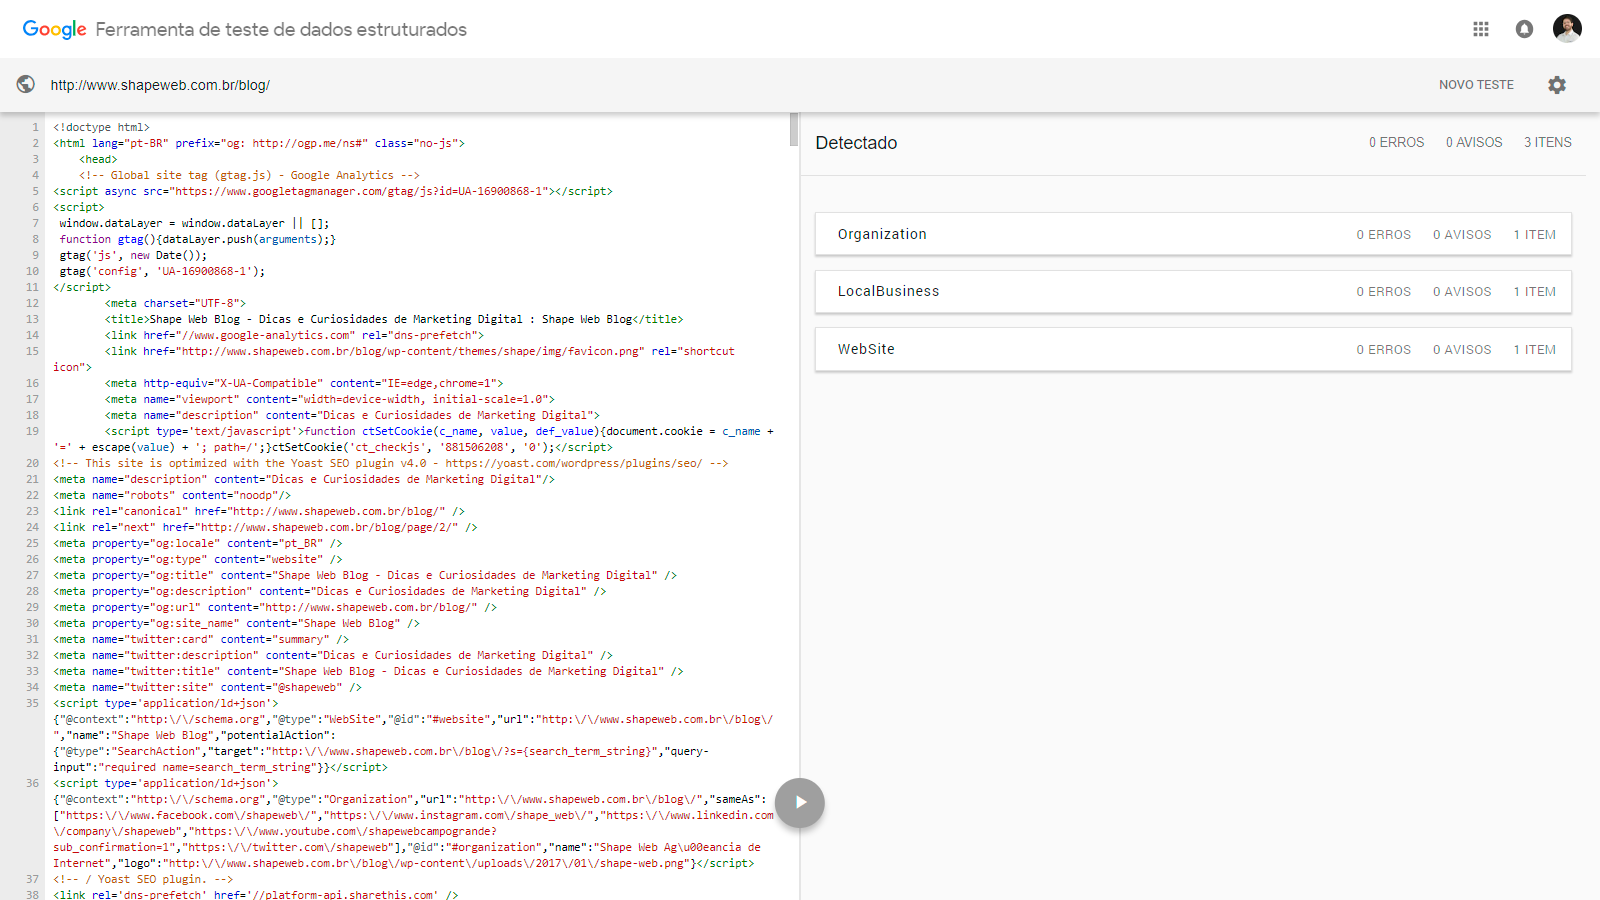Click the title tag on line 13
Image resolution: width=1600 pixels, height=900 pixels.
pos(394,319)
